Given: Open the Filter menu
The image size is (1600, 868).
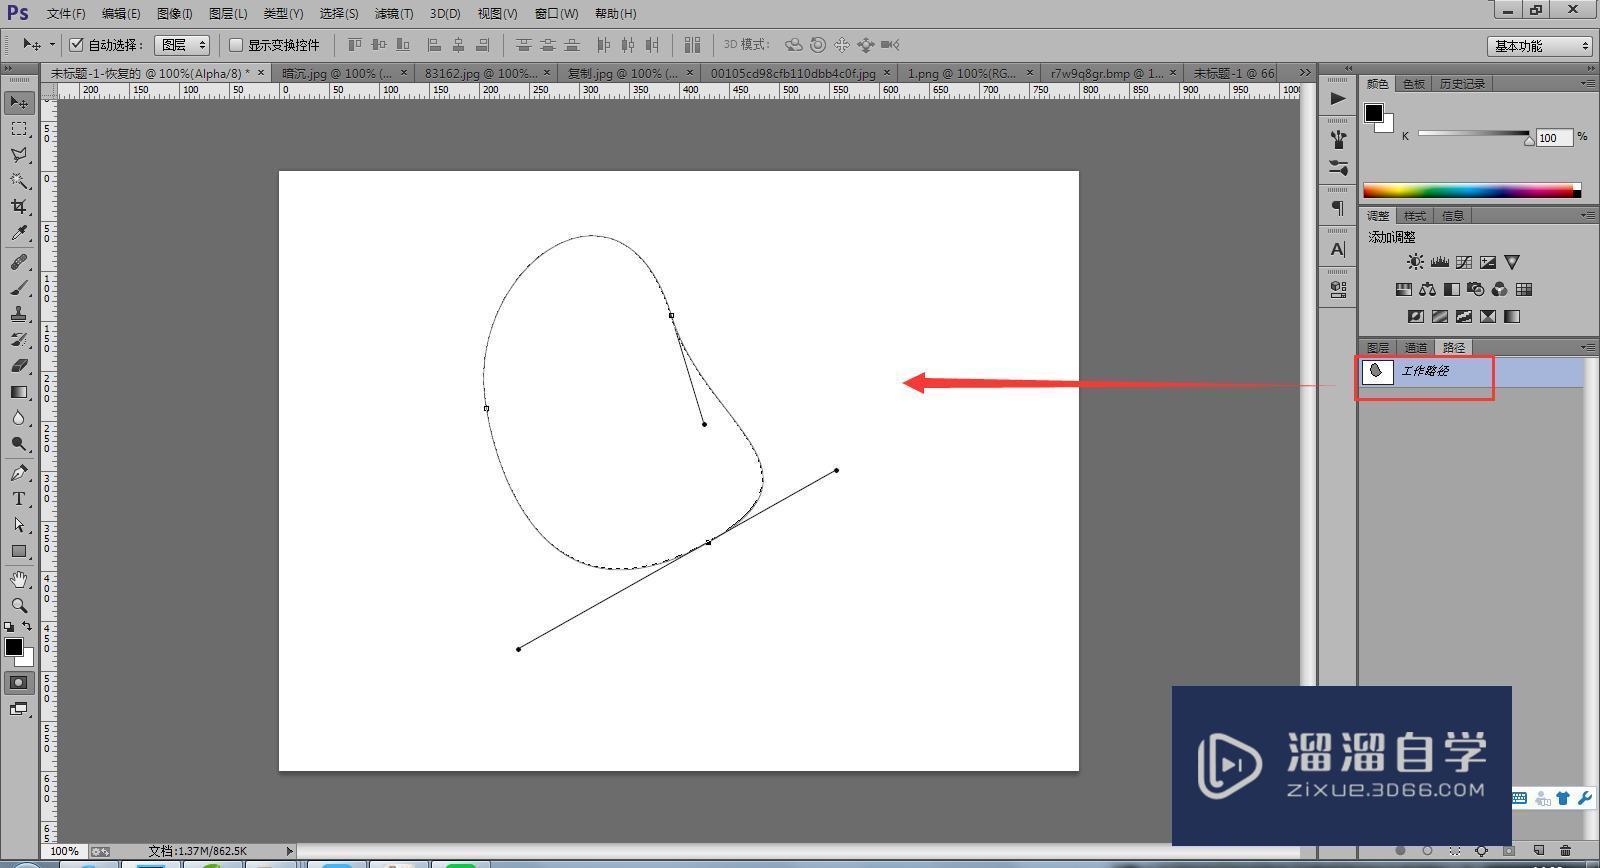Looking at the screenshot, I should coord(393,13).
